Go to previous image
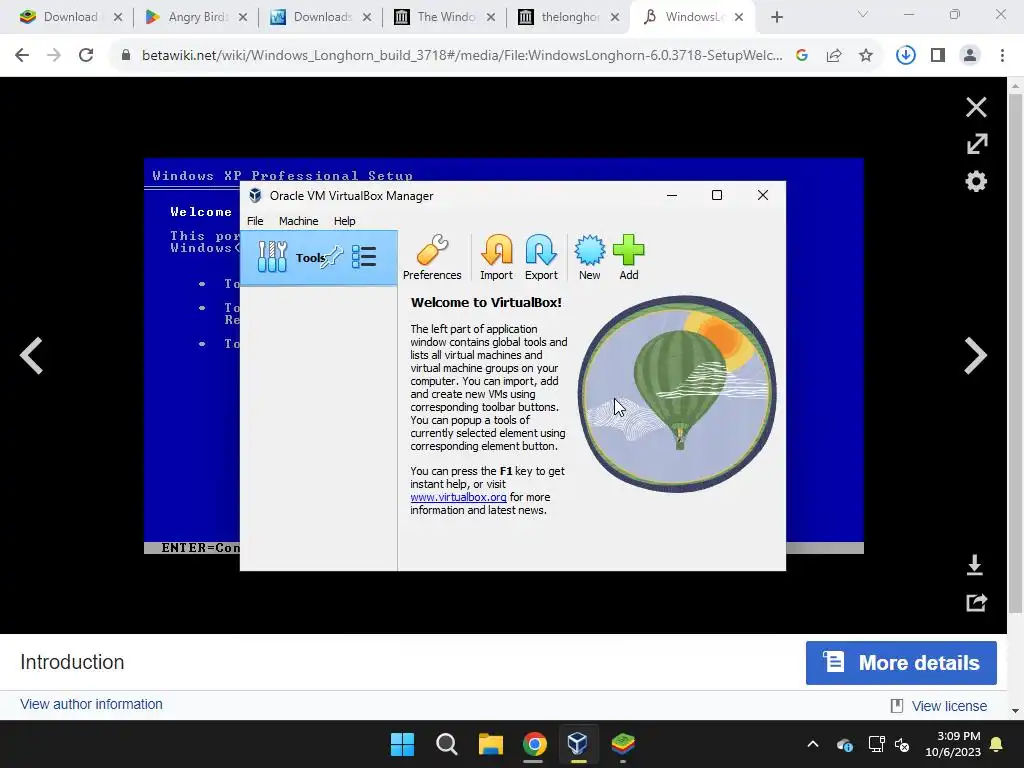The image size is (1024, 768). (x=31, y=355)
